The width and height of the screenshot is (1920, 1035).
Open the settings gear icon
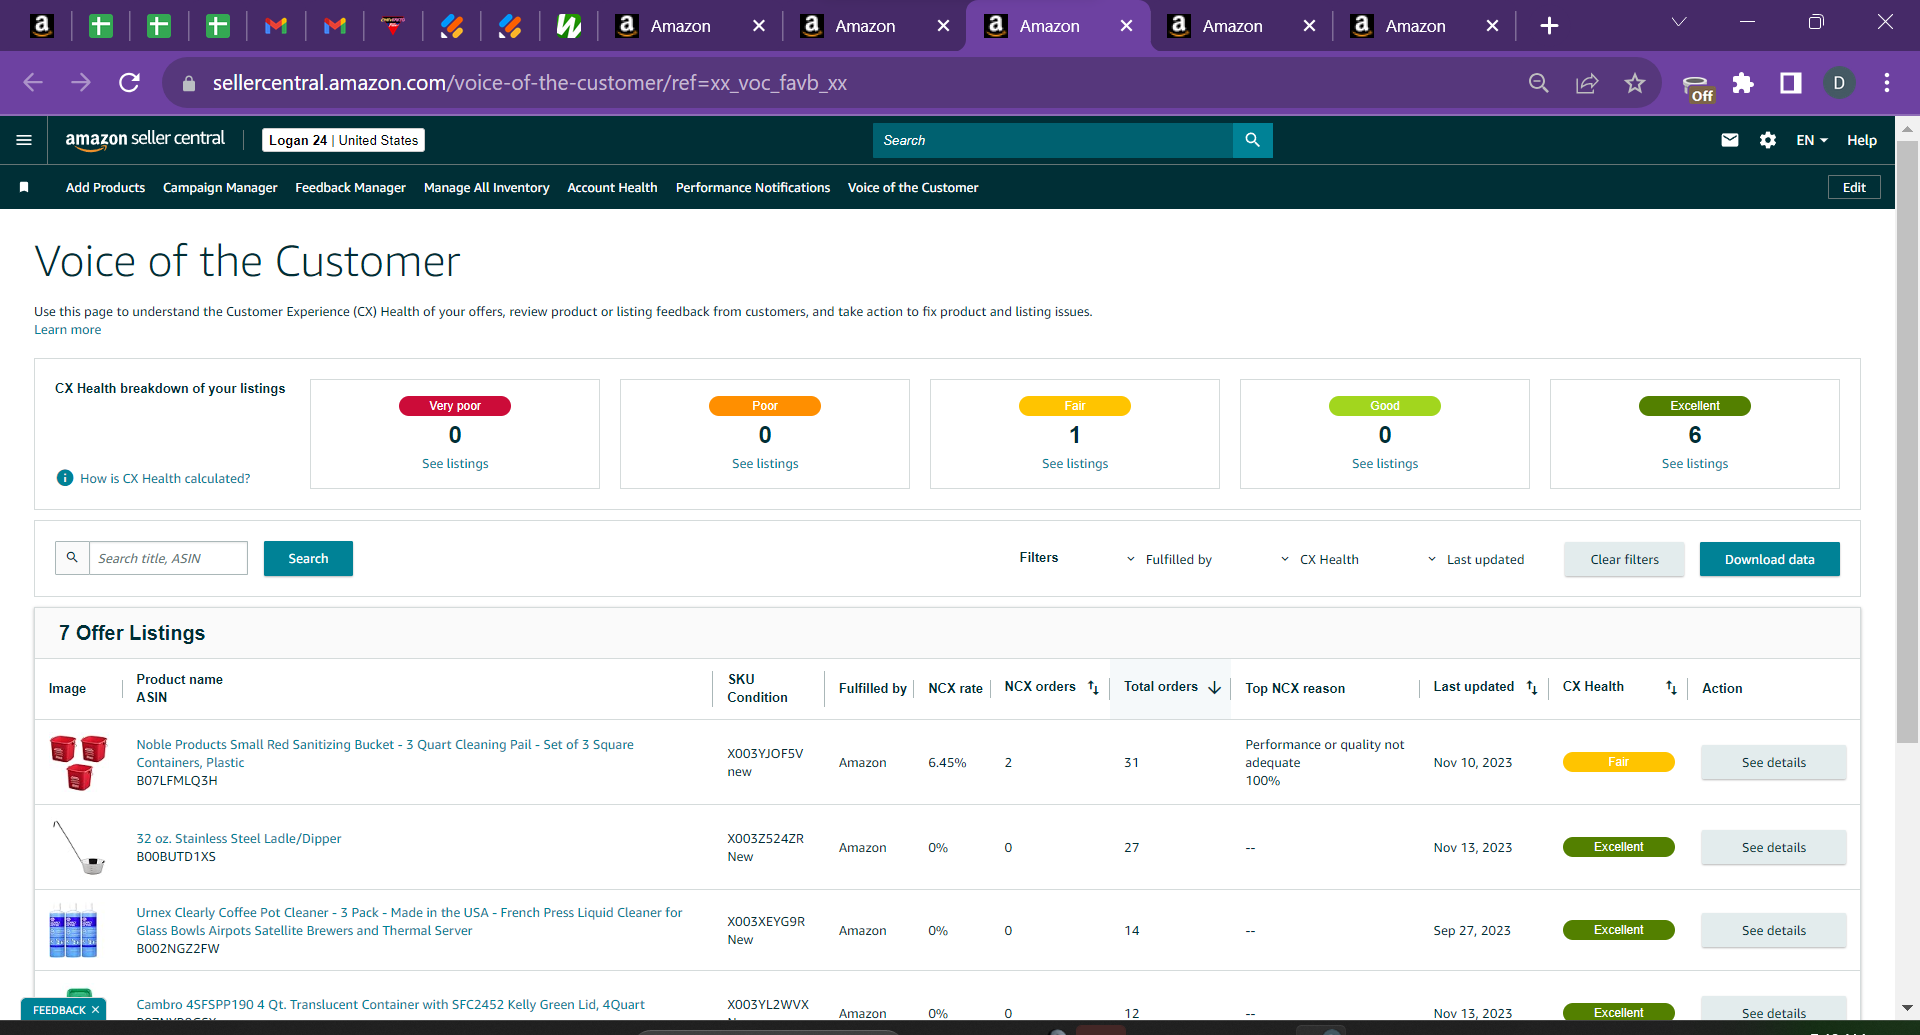click(x=1768, y=140)
